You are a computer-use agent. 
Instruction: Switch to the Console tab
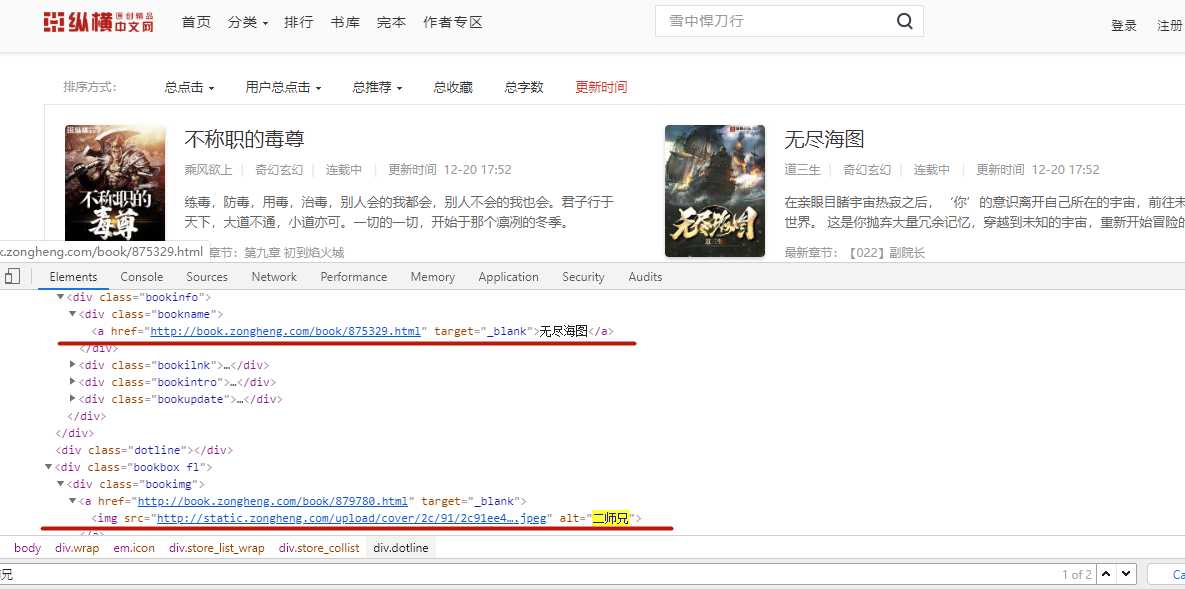(141, 276)
